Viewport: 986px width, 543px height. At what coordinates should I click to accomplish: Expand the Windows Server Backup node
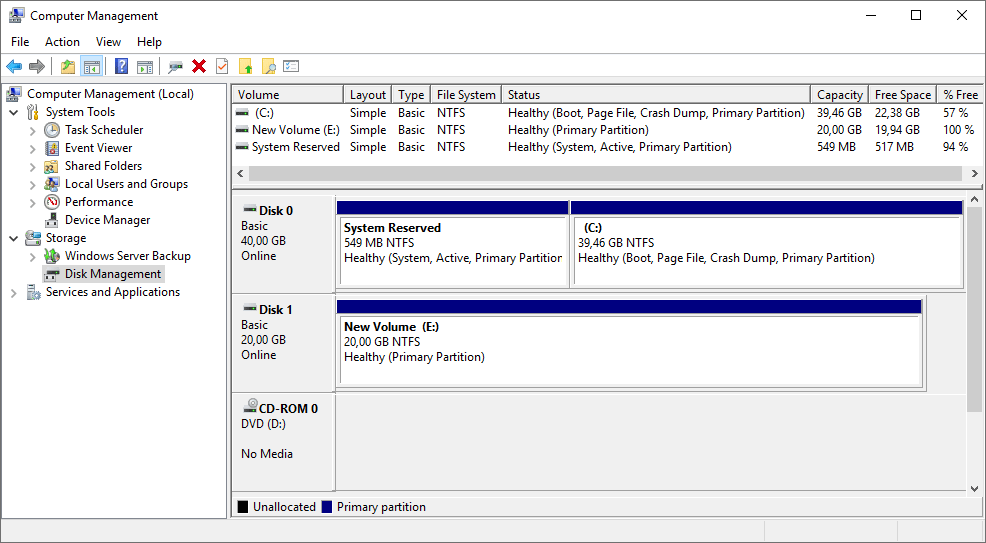(x=33, y=257)
